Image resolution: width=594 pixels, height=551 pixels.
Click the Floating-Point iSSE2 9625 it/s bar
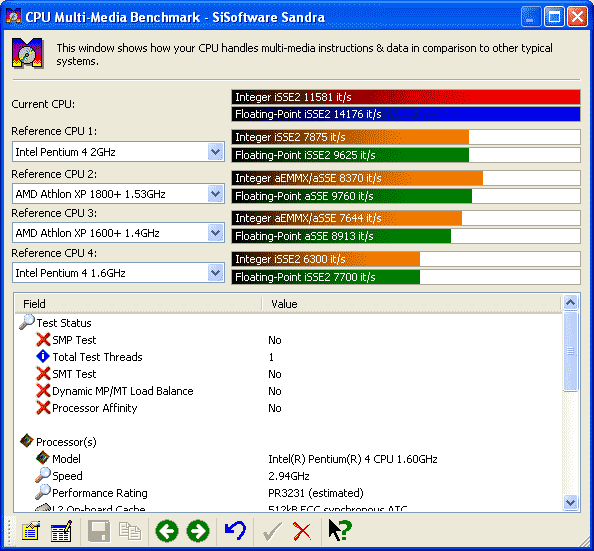pyautogui.click(x=406, y=155)
